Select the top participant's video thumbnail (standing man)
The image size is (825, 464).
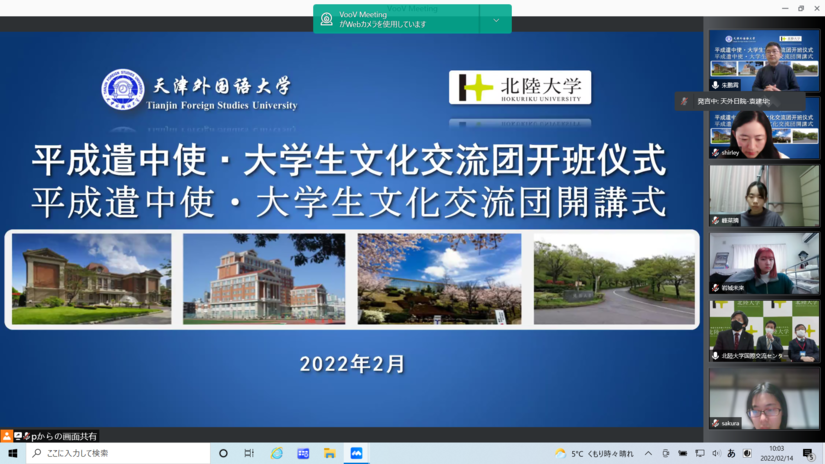coord(764,61)
